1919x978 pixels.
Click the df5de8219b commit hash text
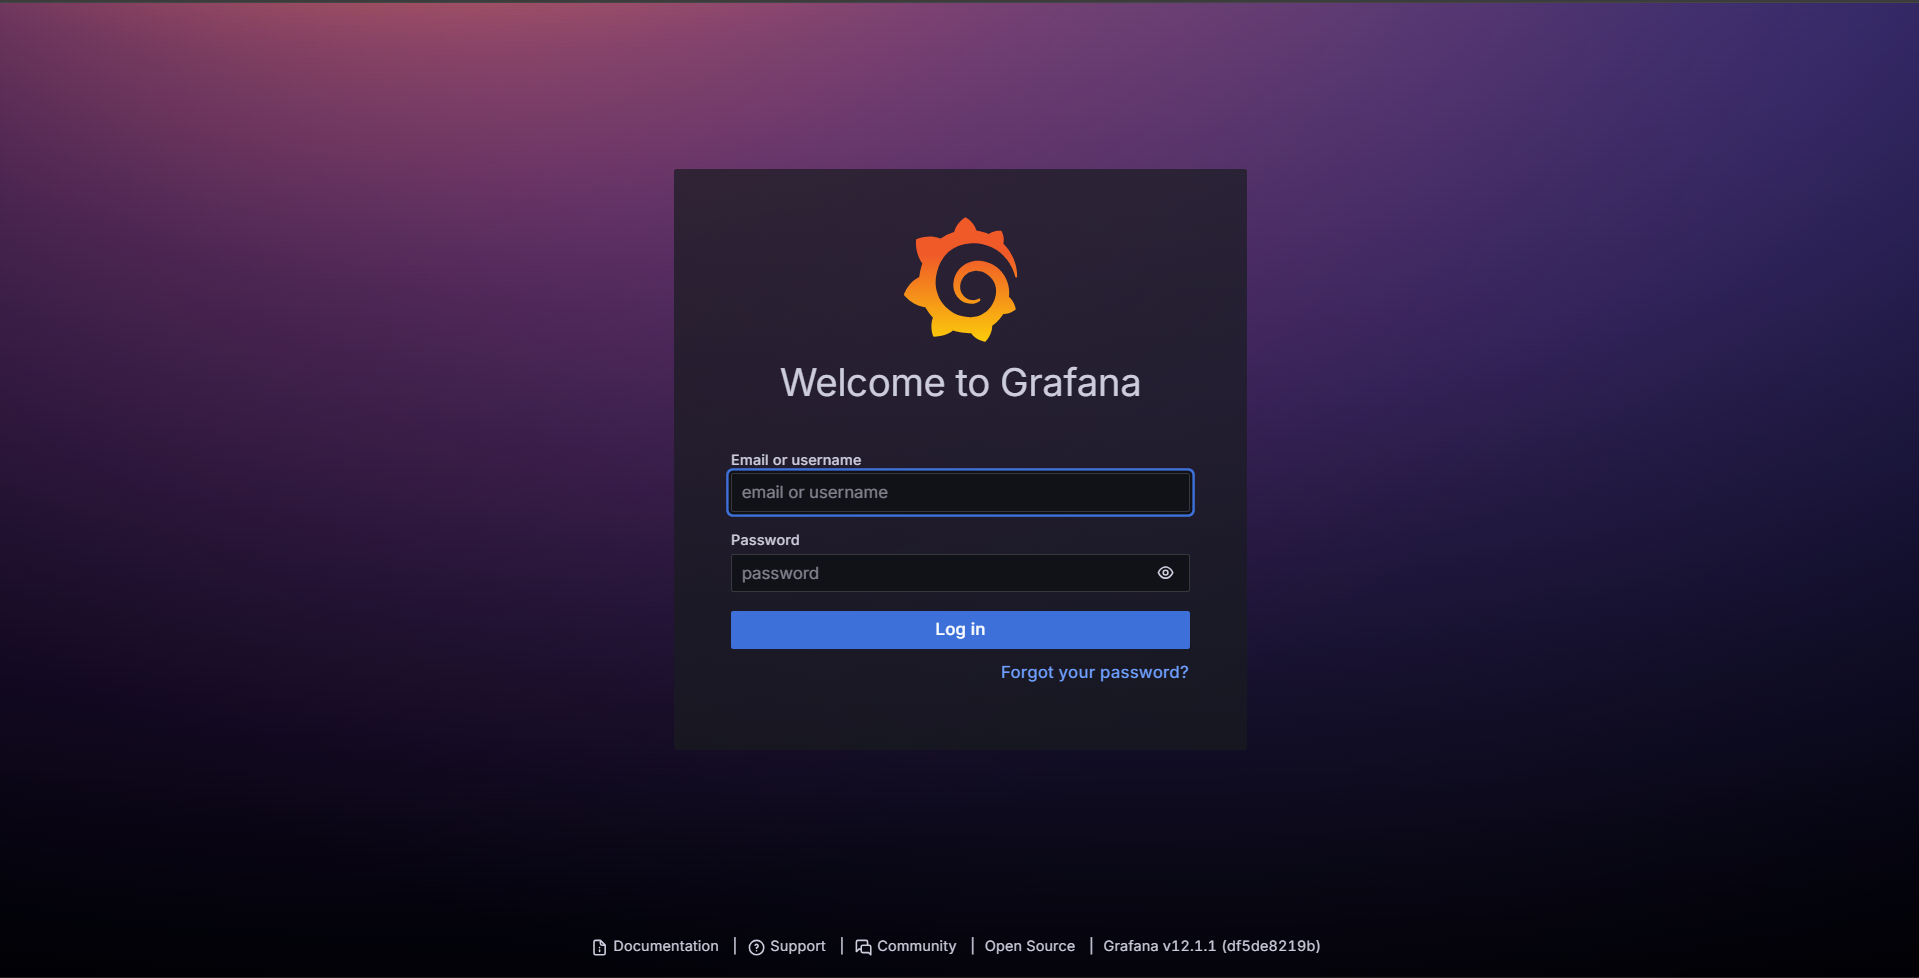pos(1270,946)
